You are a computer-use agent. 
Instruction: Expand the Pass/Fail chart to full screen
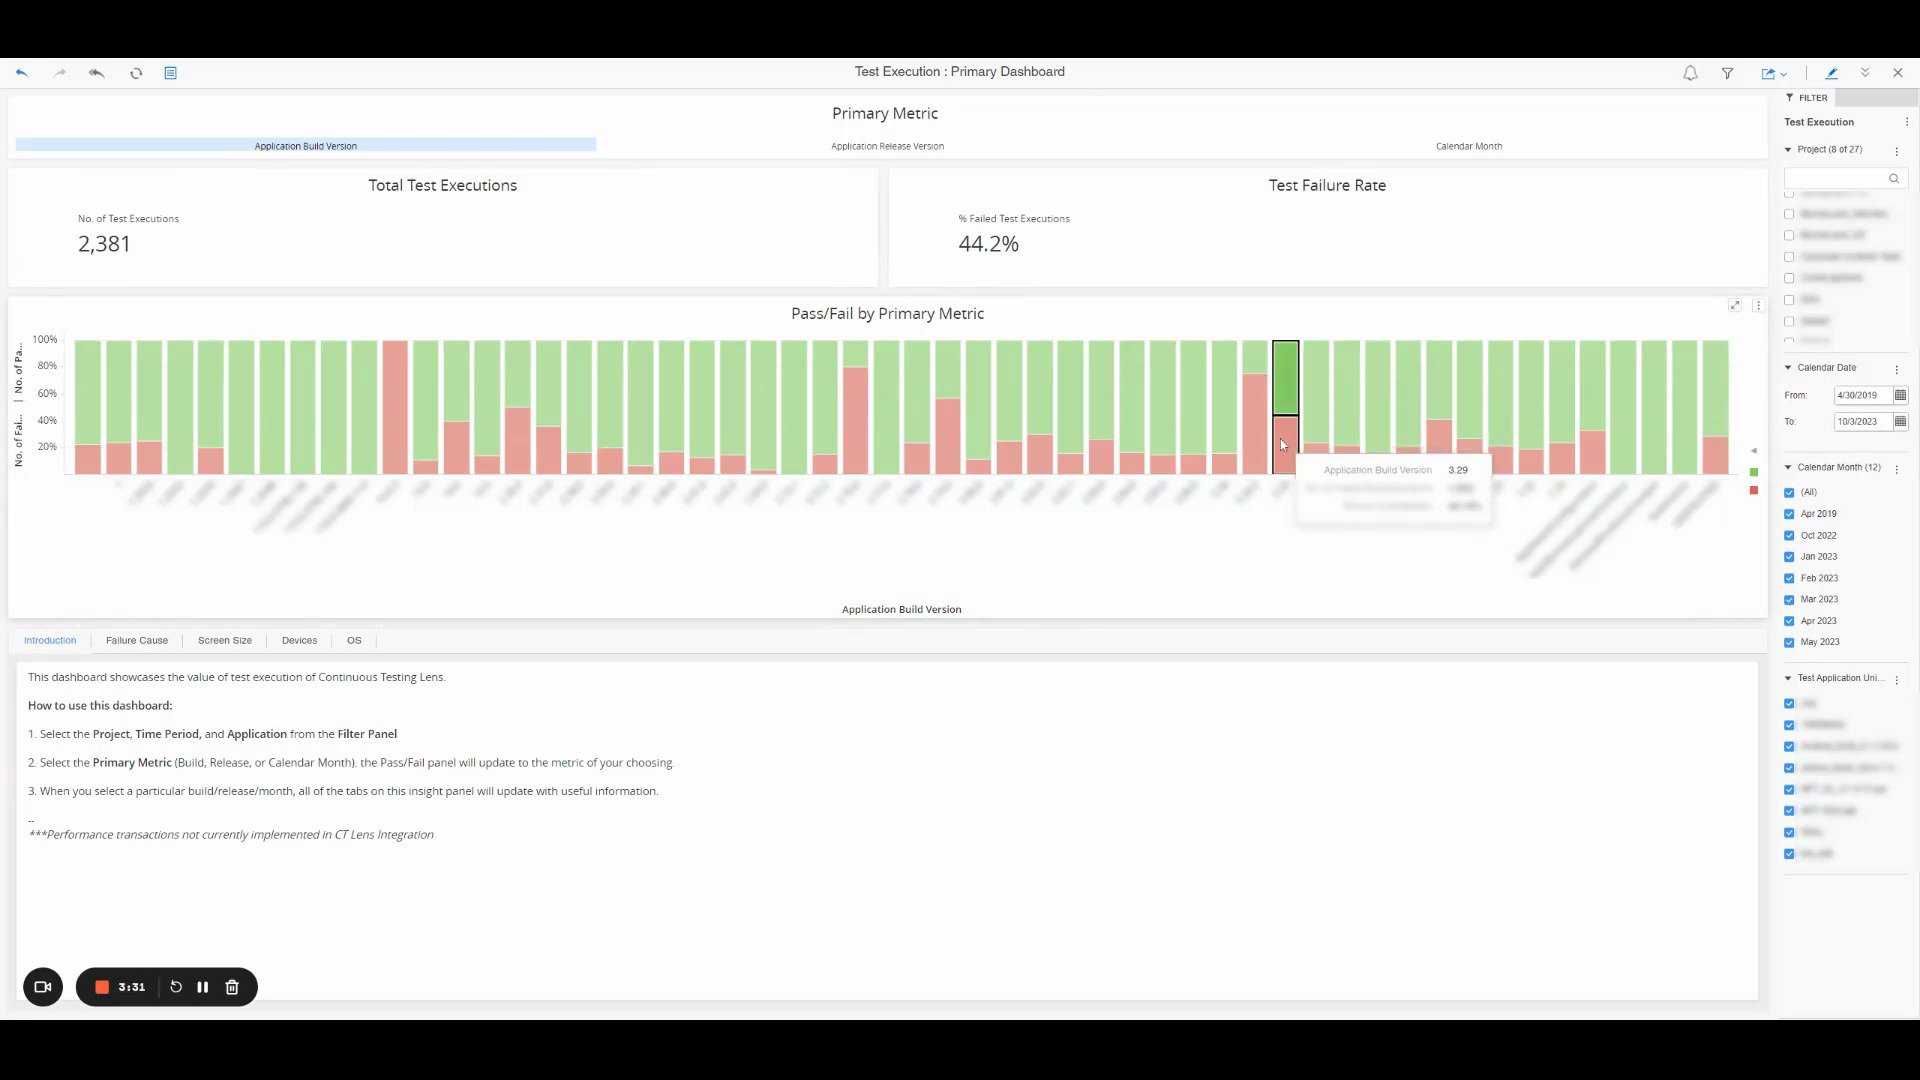[1735, 305]
